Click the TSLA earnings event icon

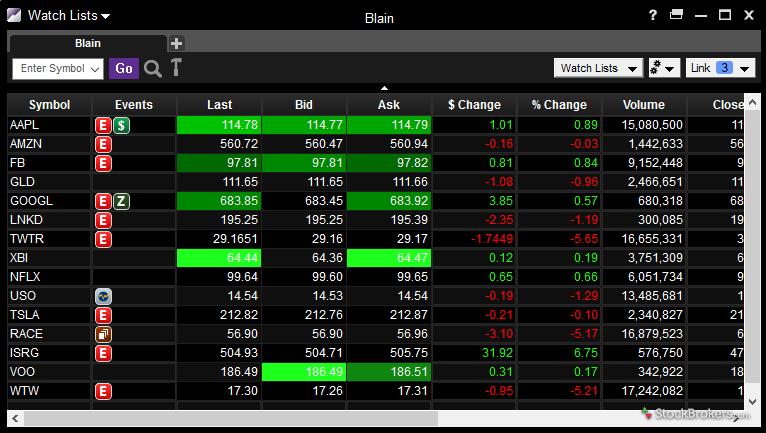[x=103, y=315]
